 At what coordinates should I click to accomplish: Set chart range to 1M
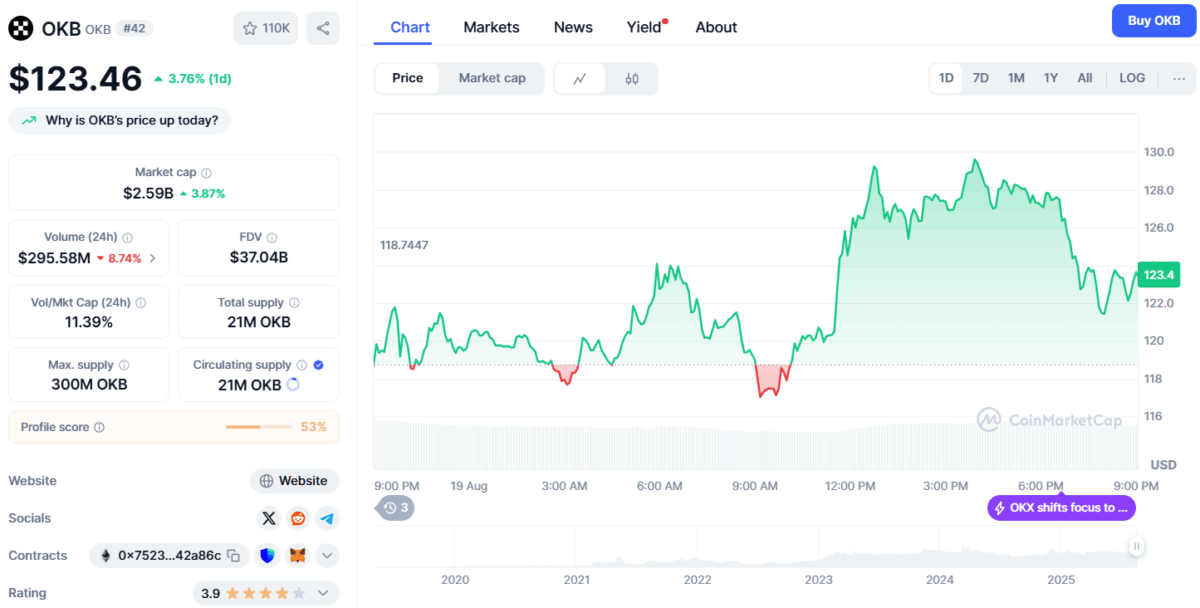pos(1016,78)
